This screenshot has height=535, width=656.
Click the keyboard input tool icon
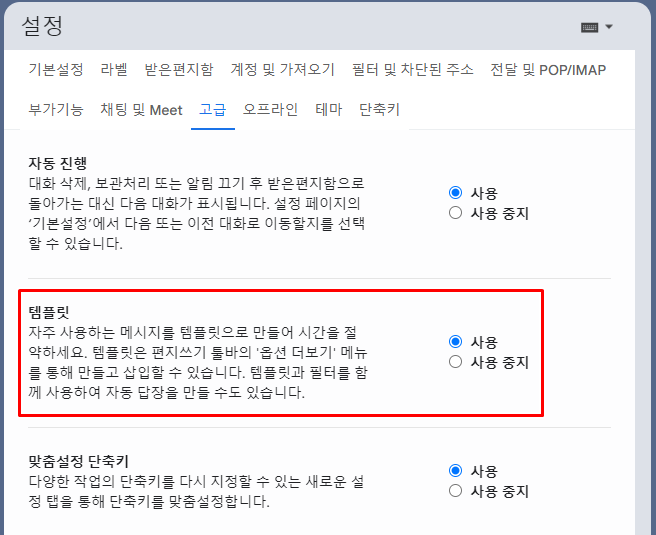pyautogui.click(x=589, y=28)
